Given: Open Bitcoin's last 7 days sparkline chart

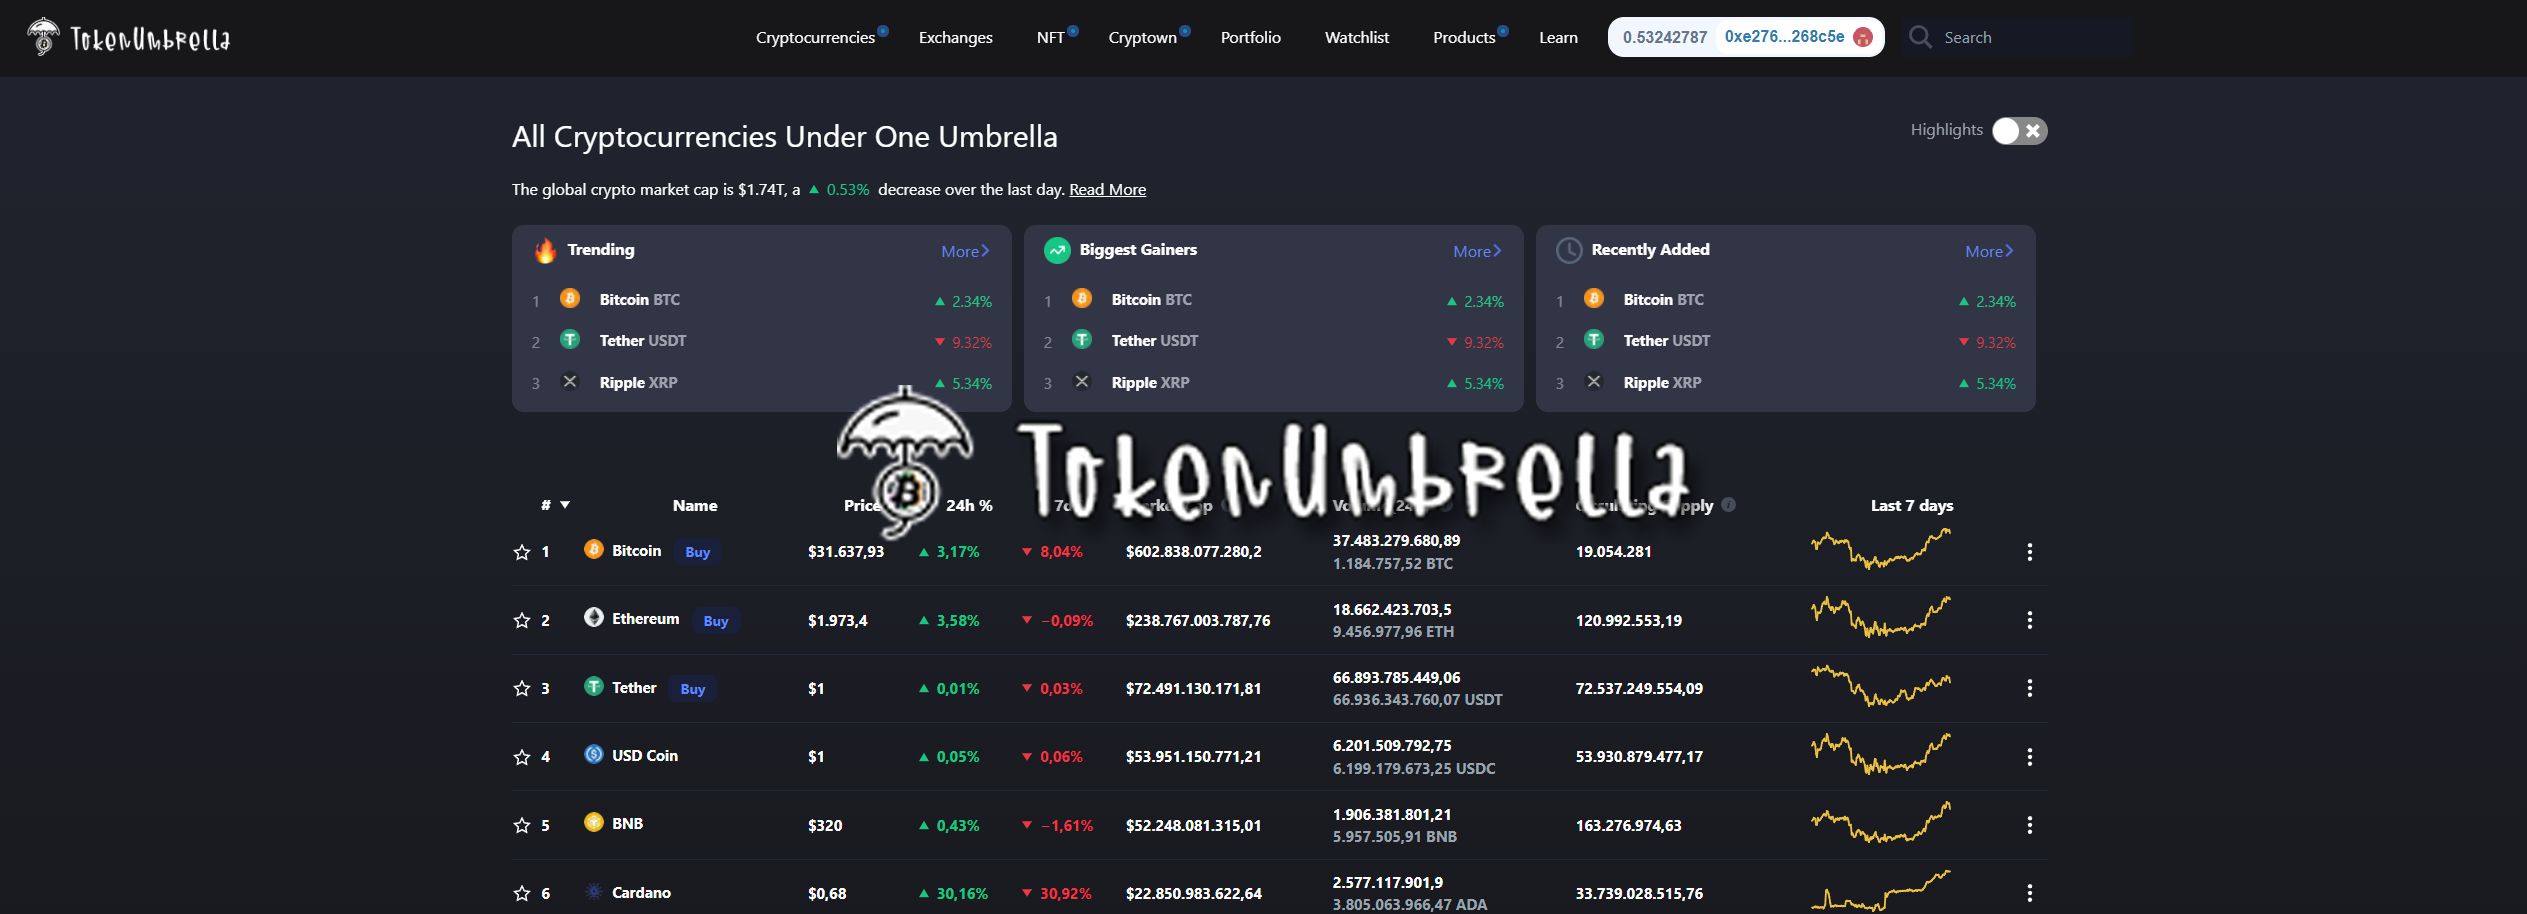Looking at the screenshot, I should pos(1881,548).
